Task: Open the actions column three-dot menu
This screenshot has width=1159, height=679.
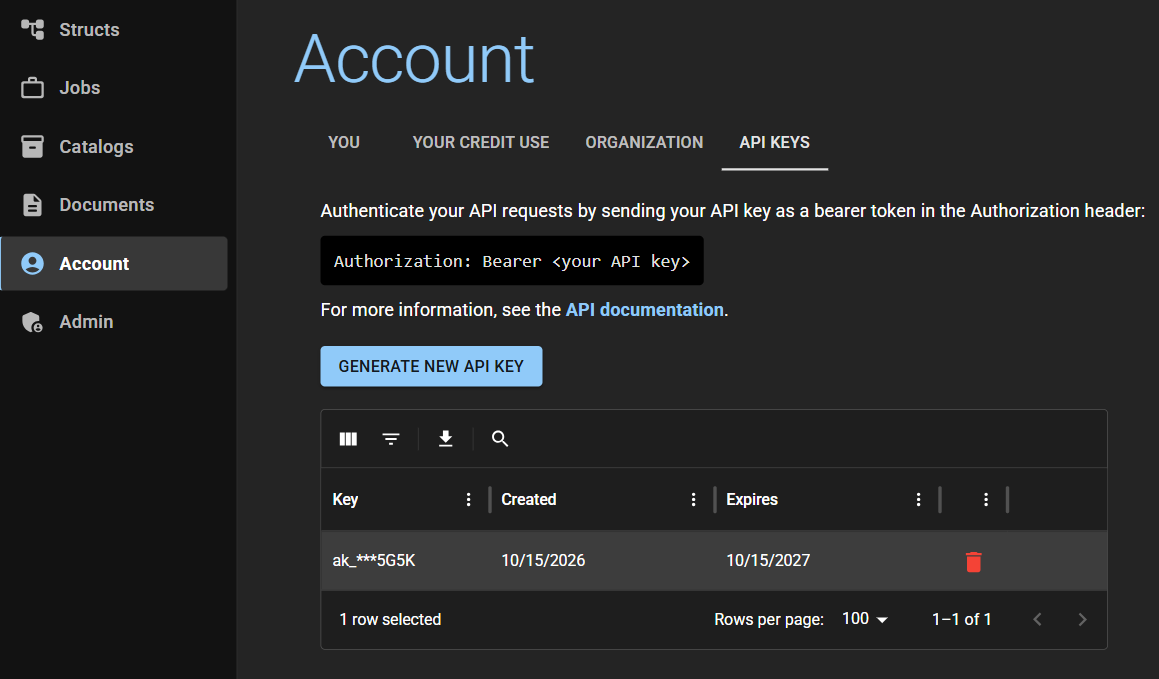Action: 985,499
